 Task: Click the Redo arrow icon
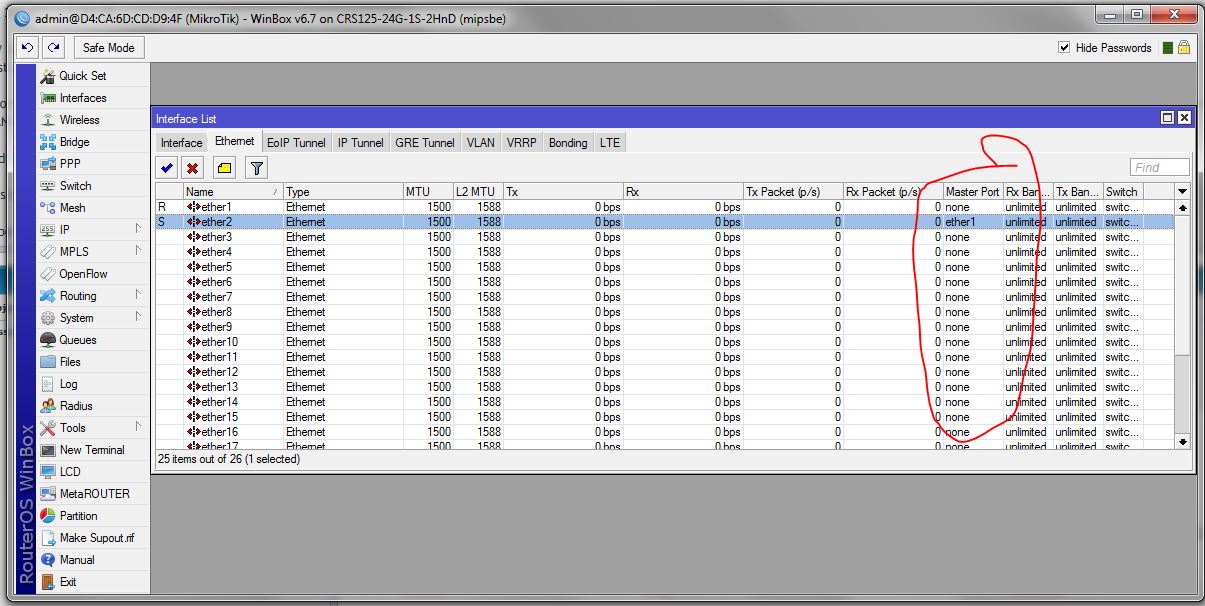[53, 47]
